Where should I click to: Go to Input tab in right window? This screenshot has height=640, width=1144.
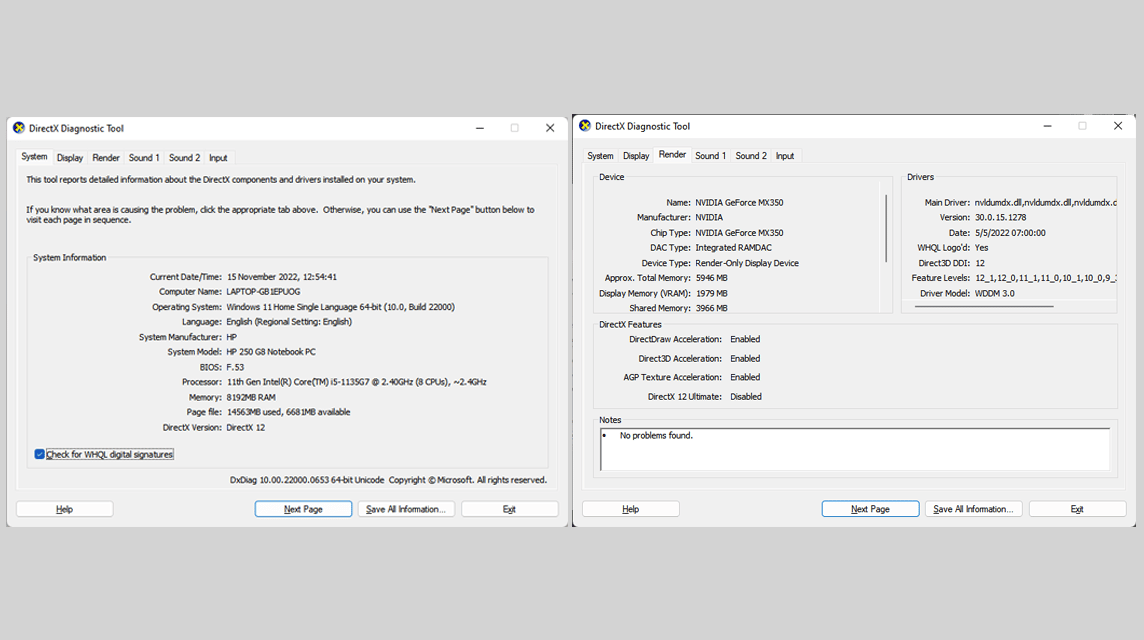pos(785,155)
